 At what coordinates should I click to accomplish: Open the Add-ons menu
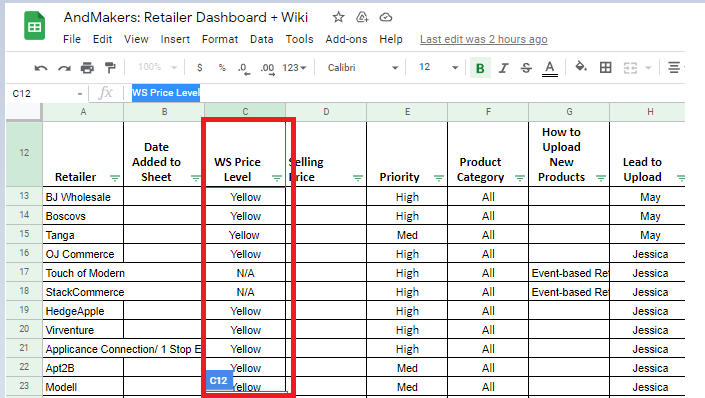coord(346,40)
